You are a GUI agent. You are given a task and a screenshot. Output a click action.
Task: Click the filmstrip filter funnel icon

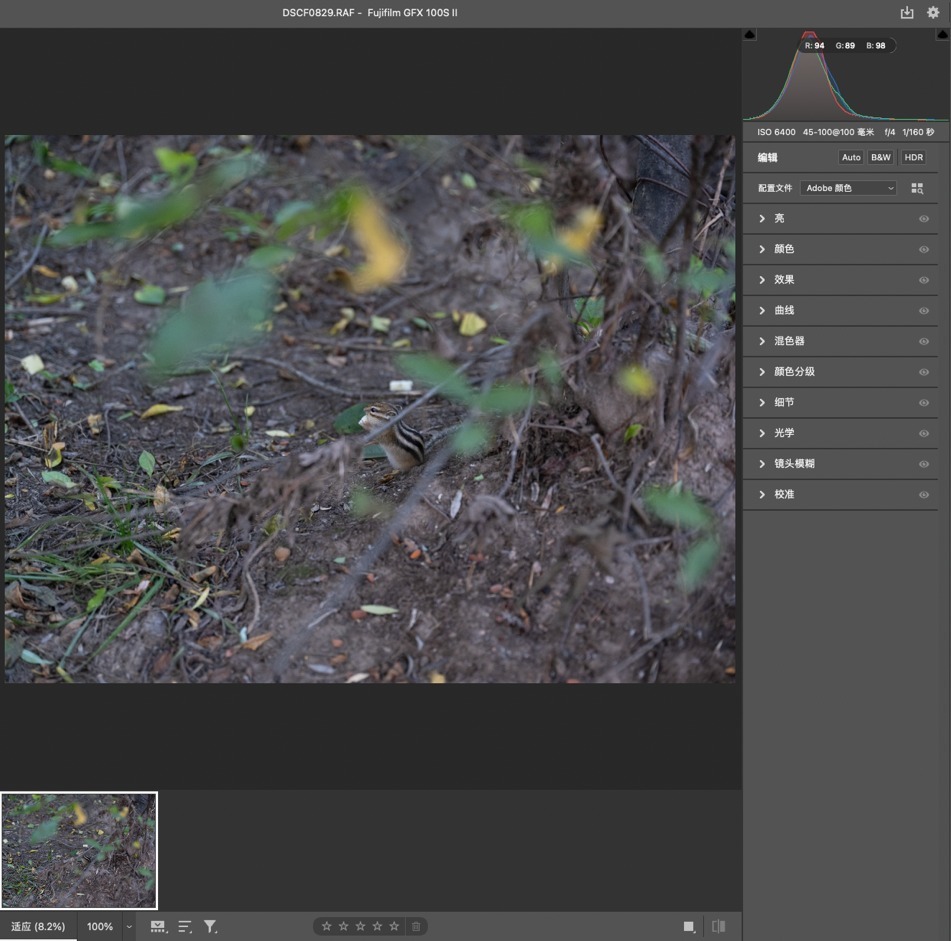210,927
